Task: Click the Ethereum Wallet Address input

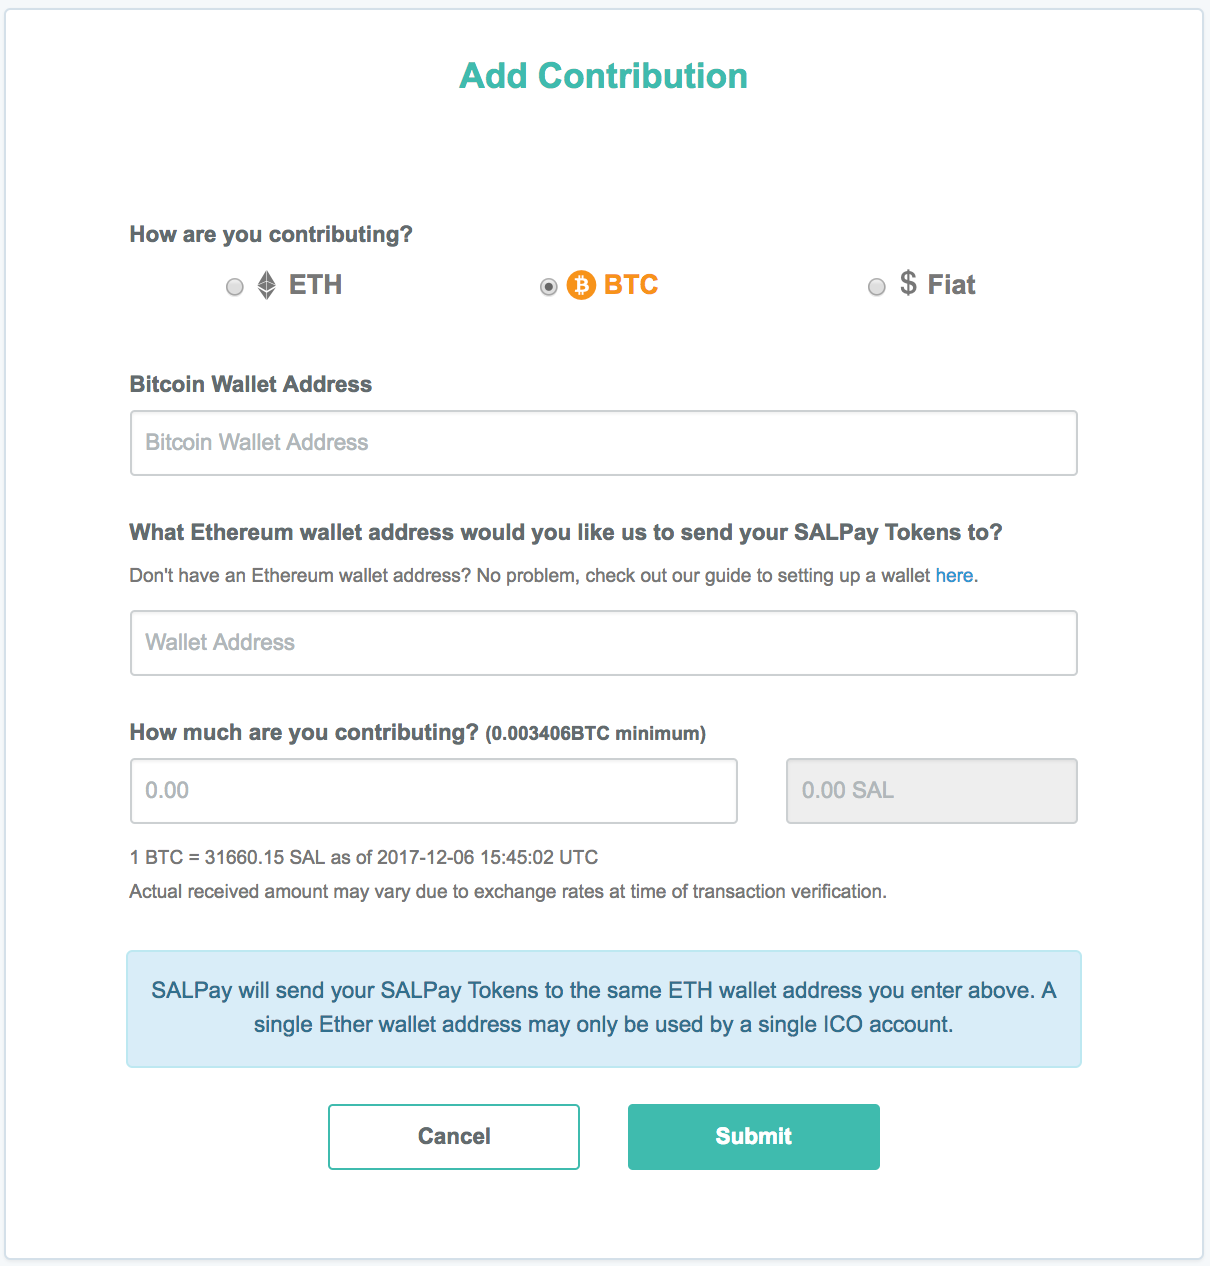Action: [603, 643]
